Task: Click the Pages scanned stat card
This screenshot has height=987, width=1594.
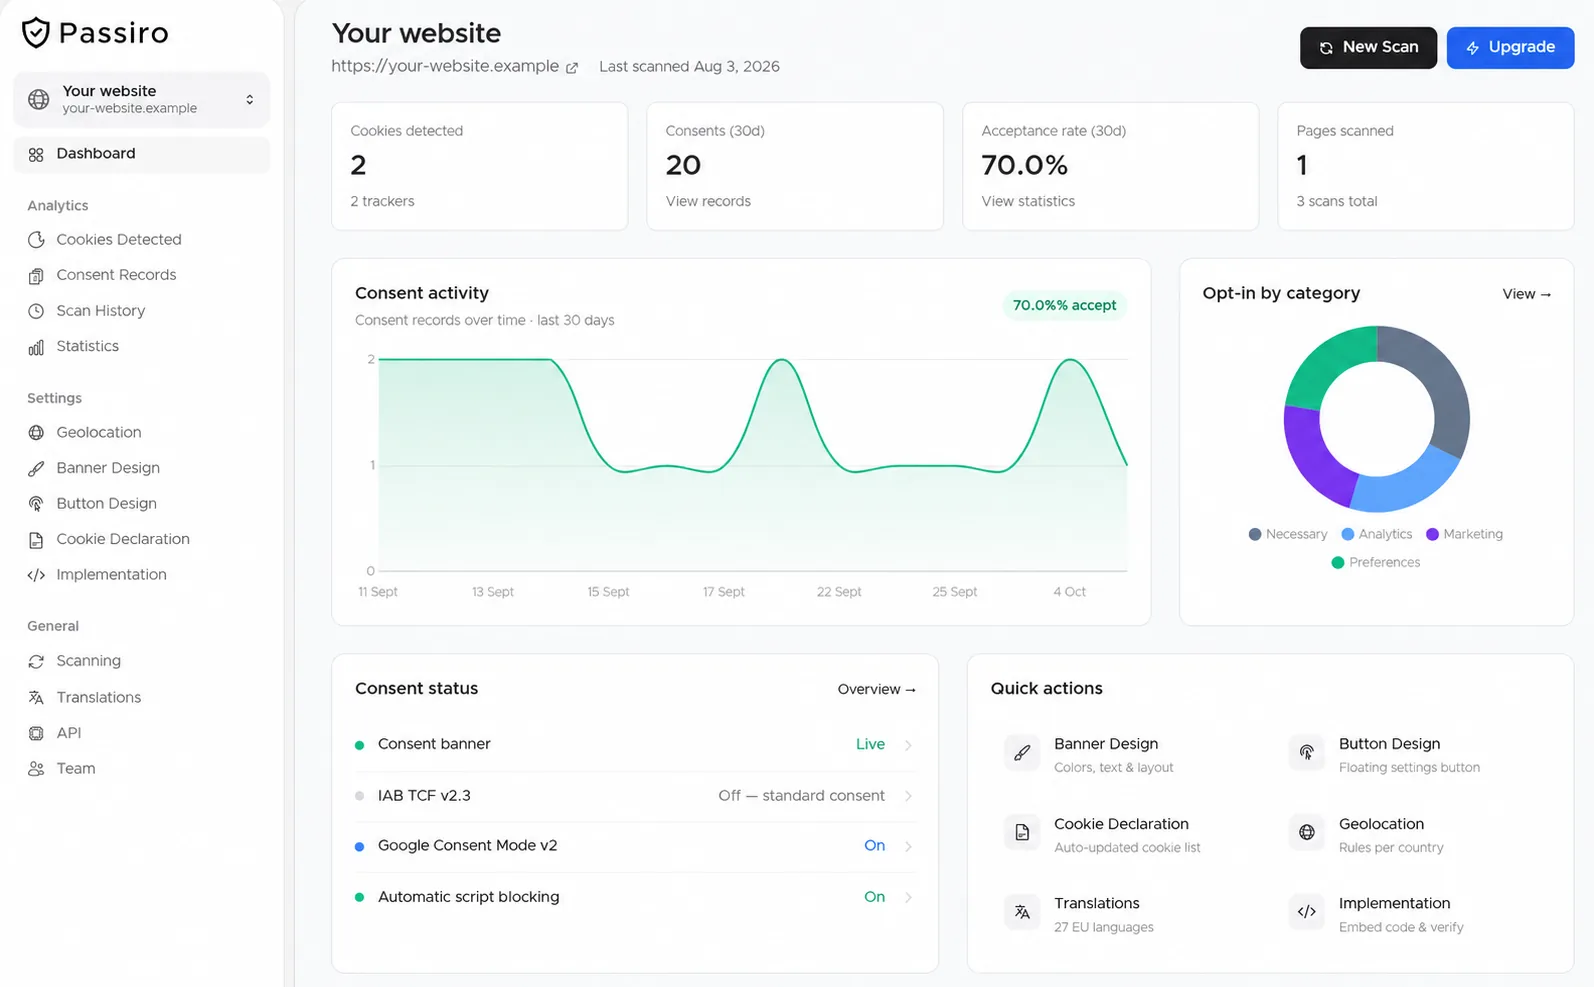Action: click(1426, 166)
